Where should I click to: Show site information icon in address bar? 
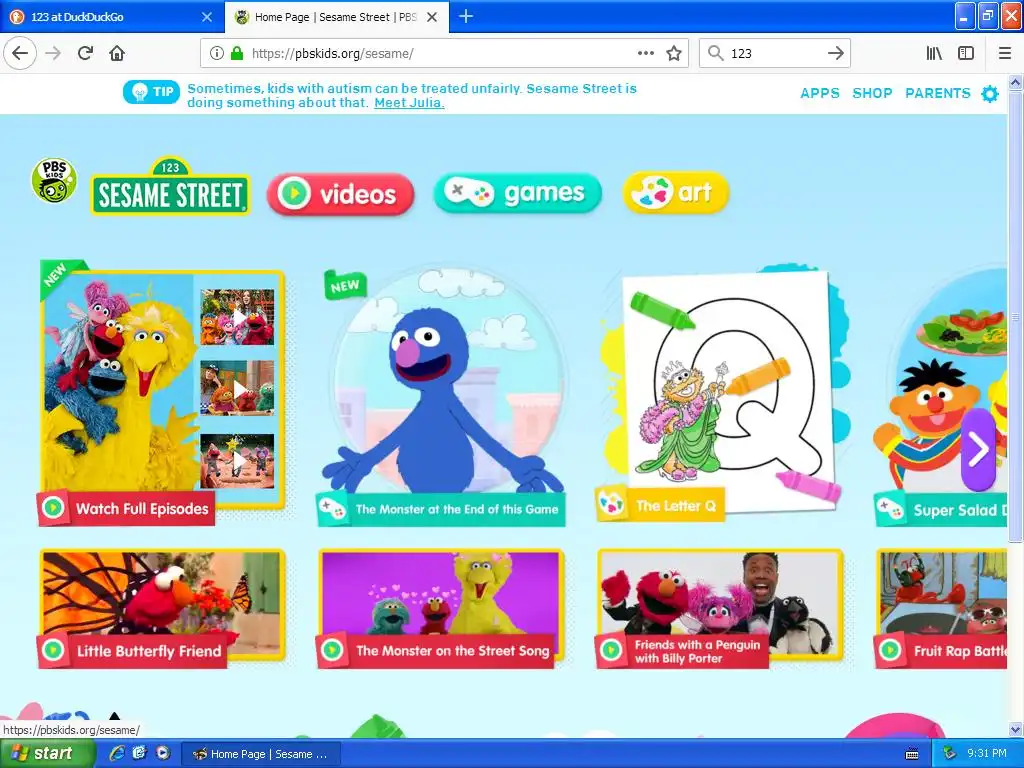pyautogui.click(x=217, y=54)
